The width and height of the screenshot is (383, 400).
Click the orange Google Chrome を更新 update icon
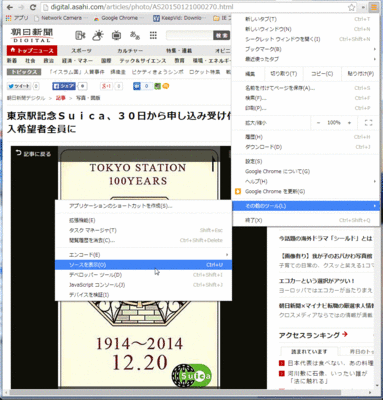tap(238, 191)
